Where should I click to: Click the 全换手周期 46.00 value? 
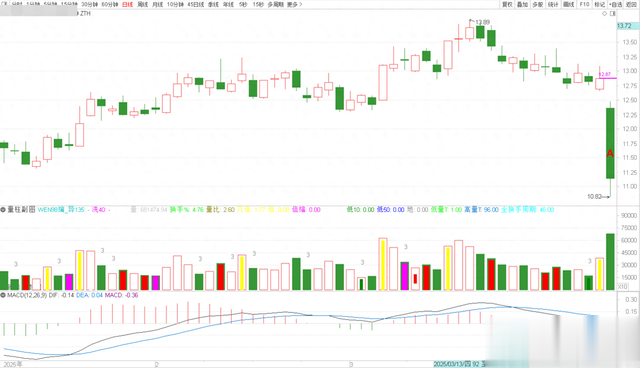pos(527,210)
